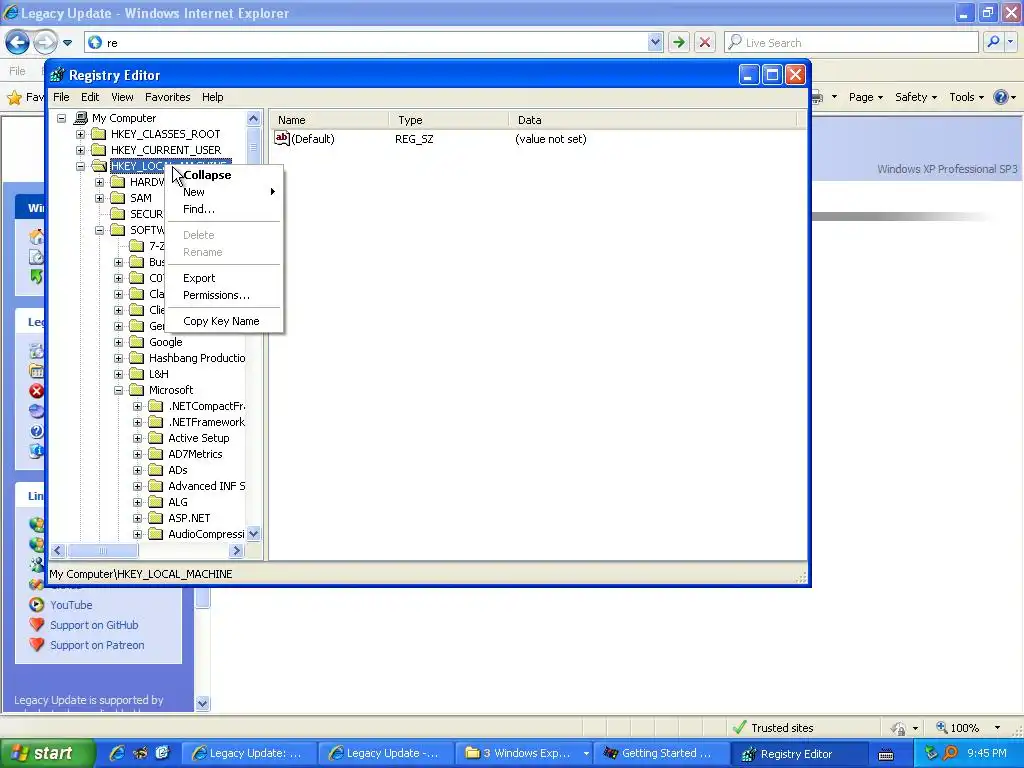Open the Tools dropdown menu
Screen dimensions: 1024x768
(x=967, y=97)
